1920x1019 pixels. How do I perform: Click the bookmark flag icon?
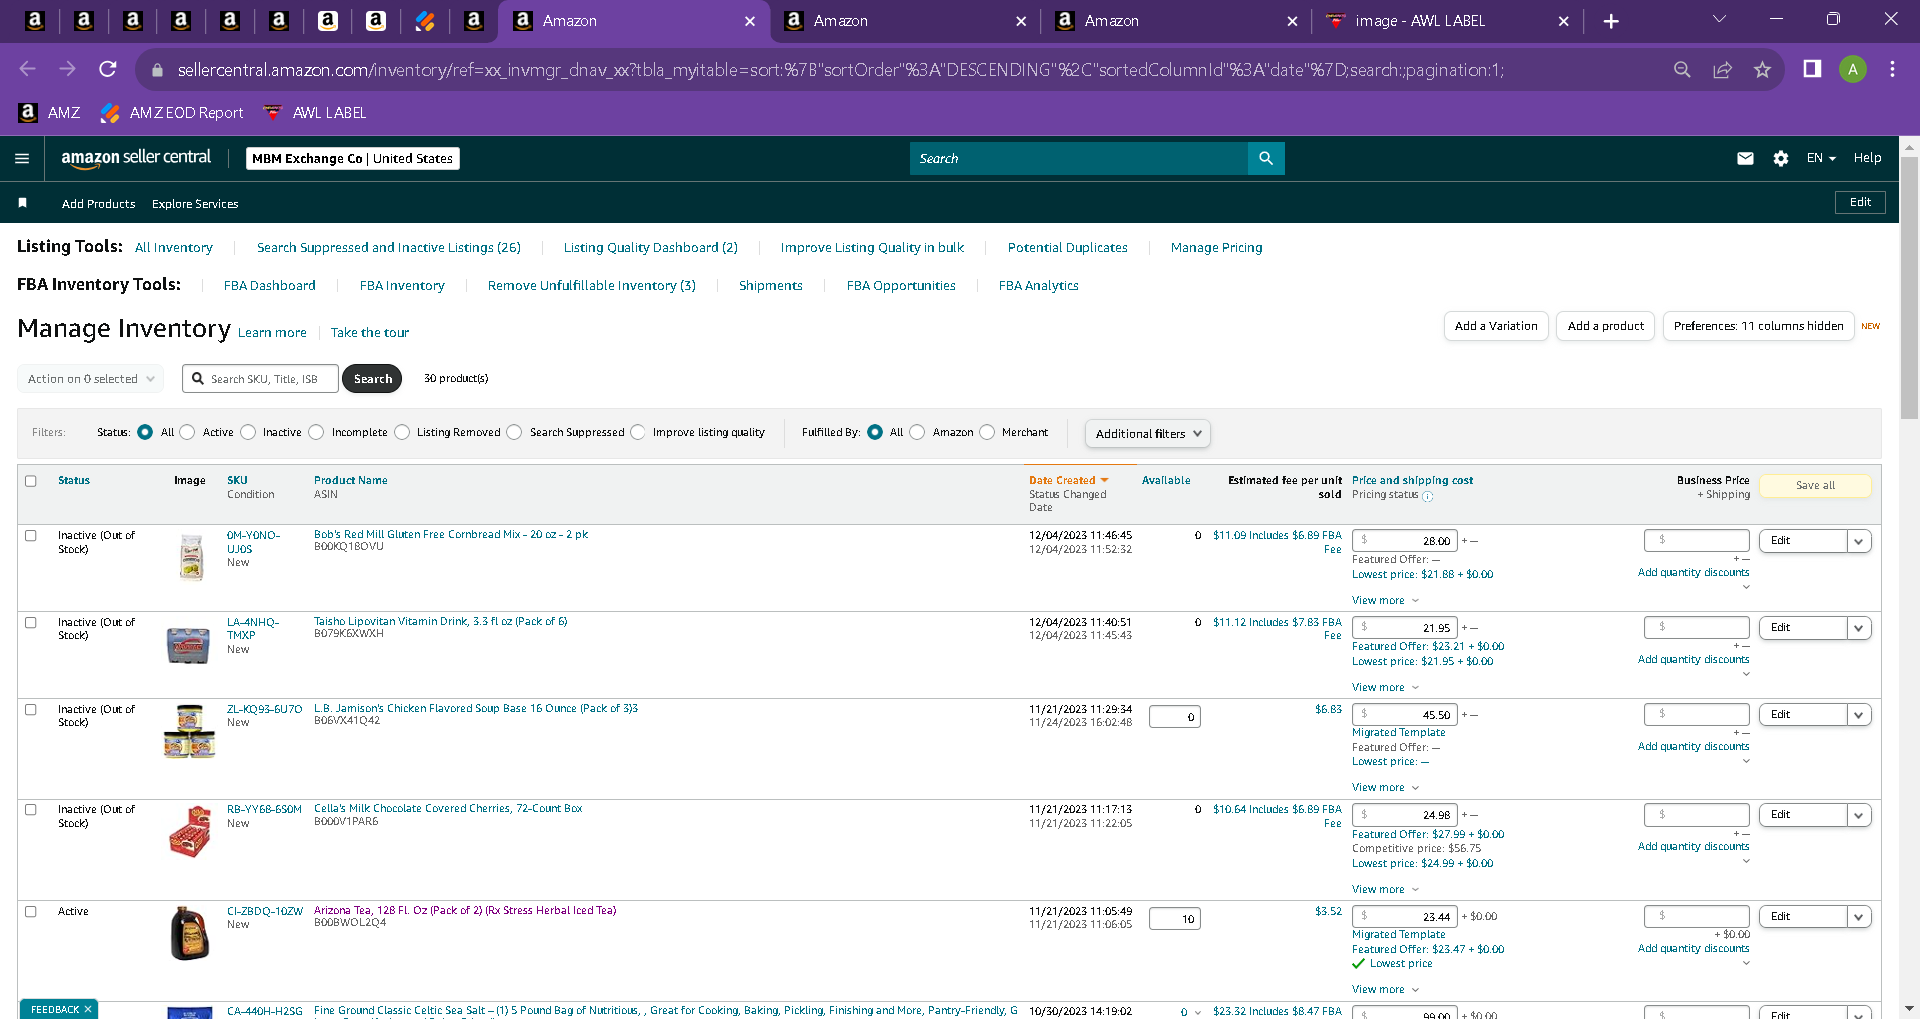click(22, 203)
